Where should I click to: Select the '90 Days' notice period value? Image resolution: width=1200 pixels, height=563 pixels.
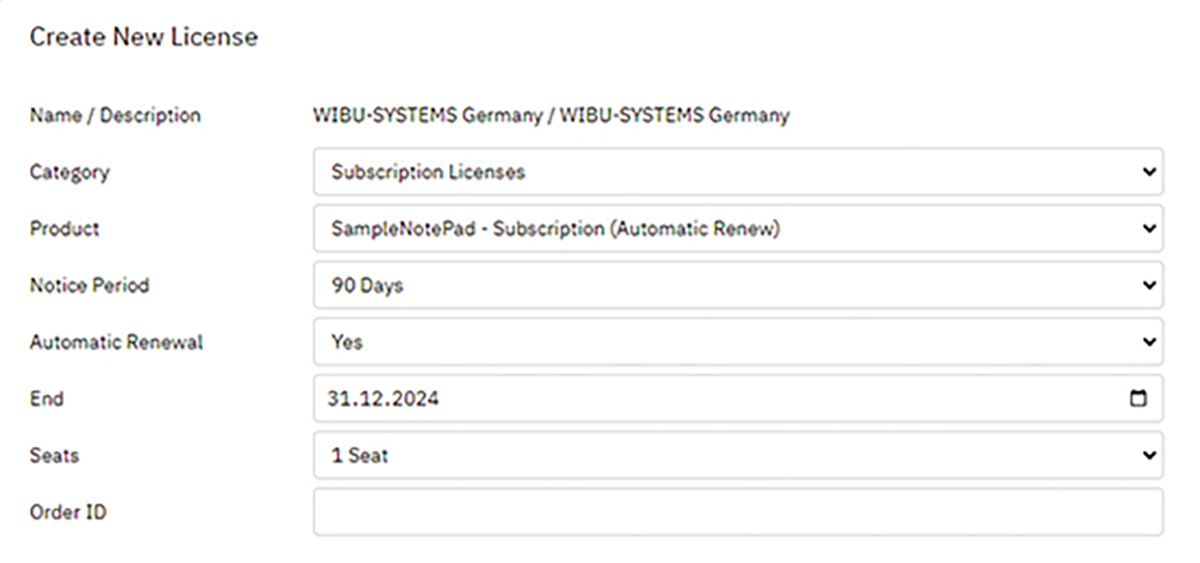coord(367,286)
